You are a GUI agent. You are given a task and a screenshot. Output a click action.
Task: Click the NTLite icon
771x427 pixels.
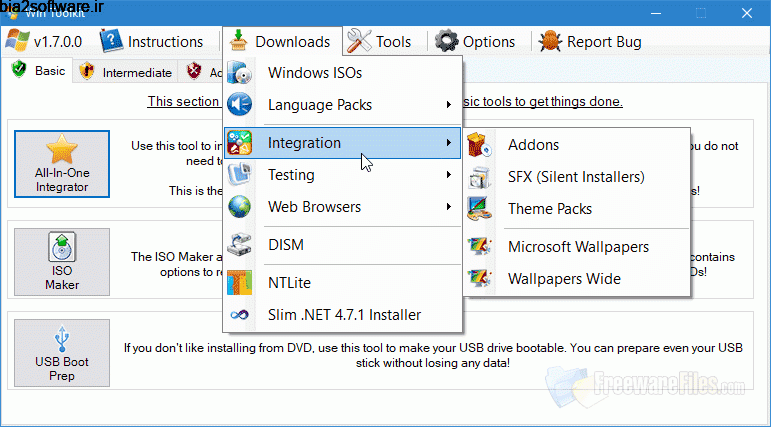tap(240, 282)
